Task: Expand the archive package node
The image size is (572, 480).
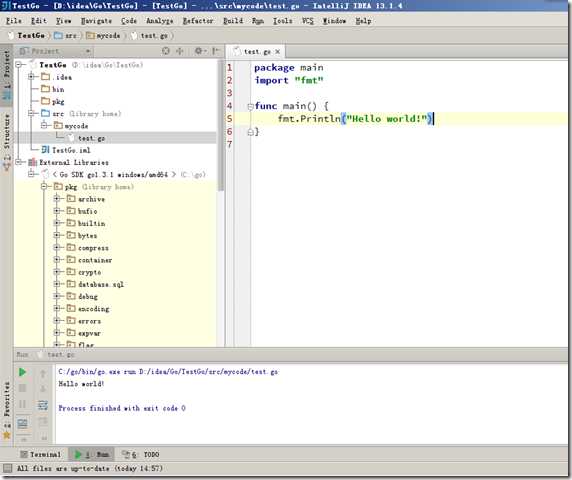Action: click(x=57, y=199)
